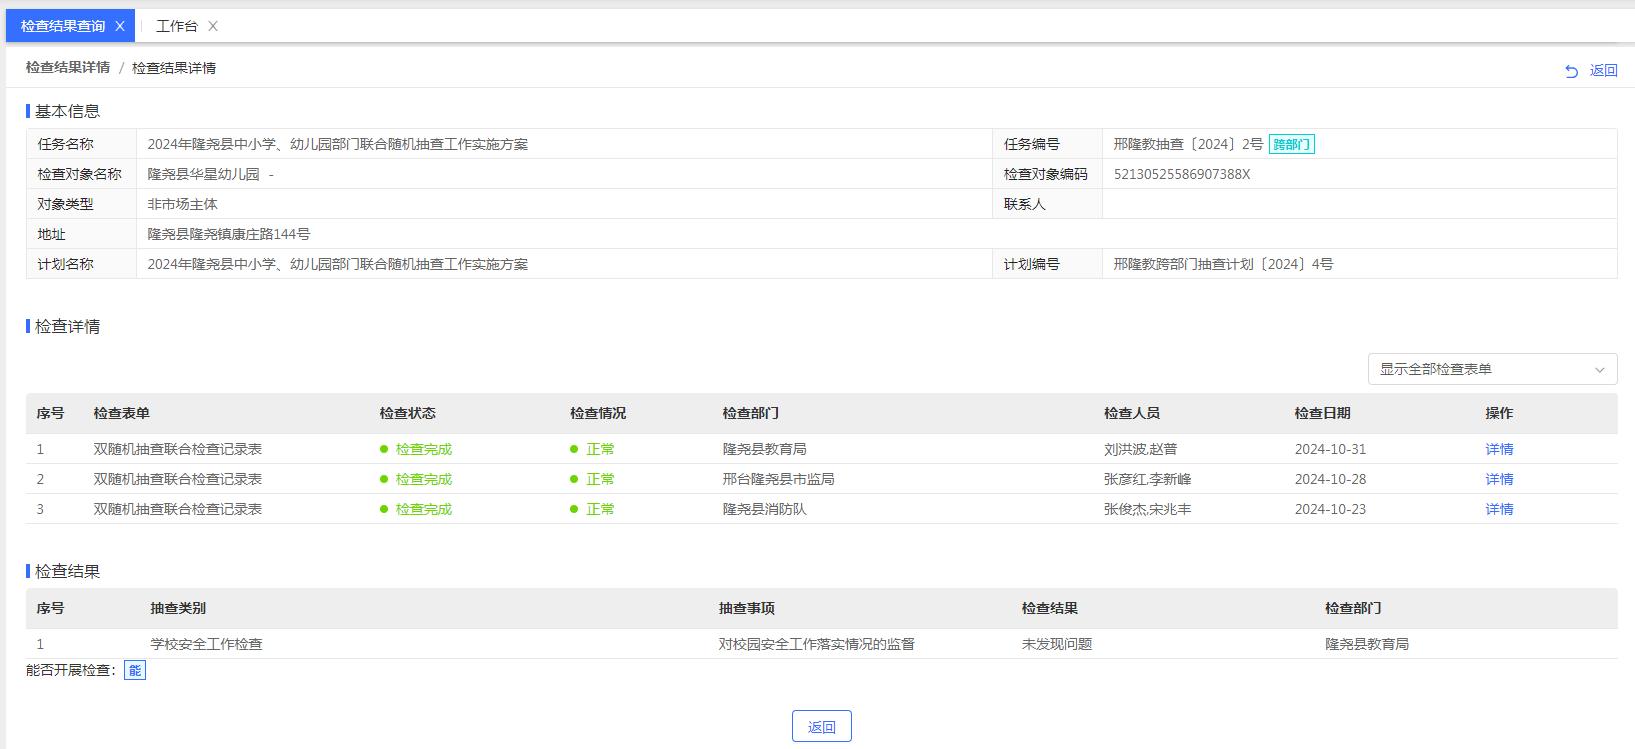Select the 学校安全工作检查 result row
This screenshot has width=1635, height=749.
pyautogui.click(x=206, y=645)
